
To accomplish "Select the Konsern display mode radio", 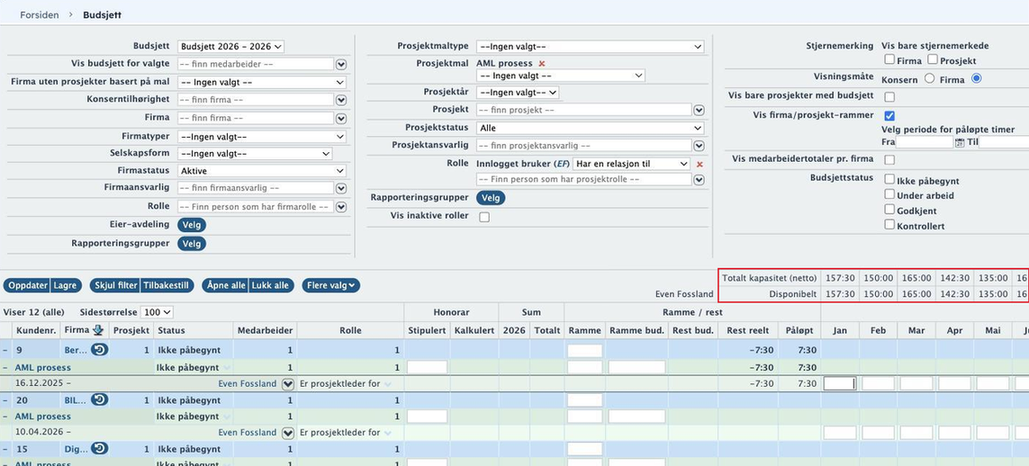I will (x=929, y=79).
